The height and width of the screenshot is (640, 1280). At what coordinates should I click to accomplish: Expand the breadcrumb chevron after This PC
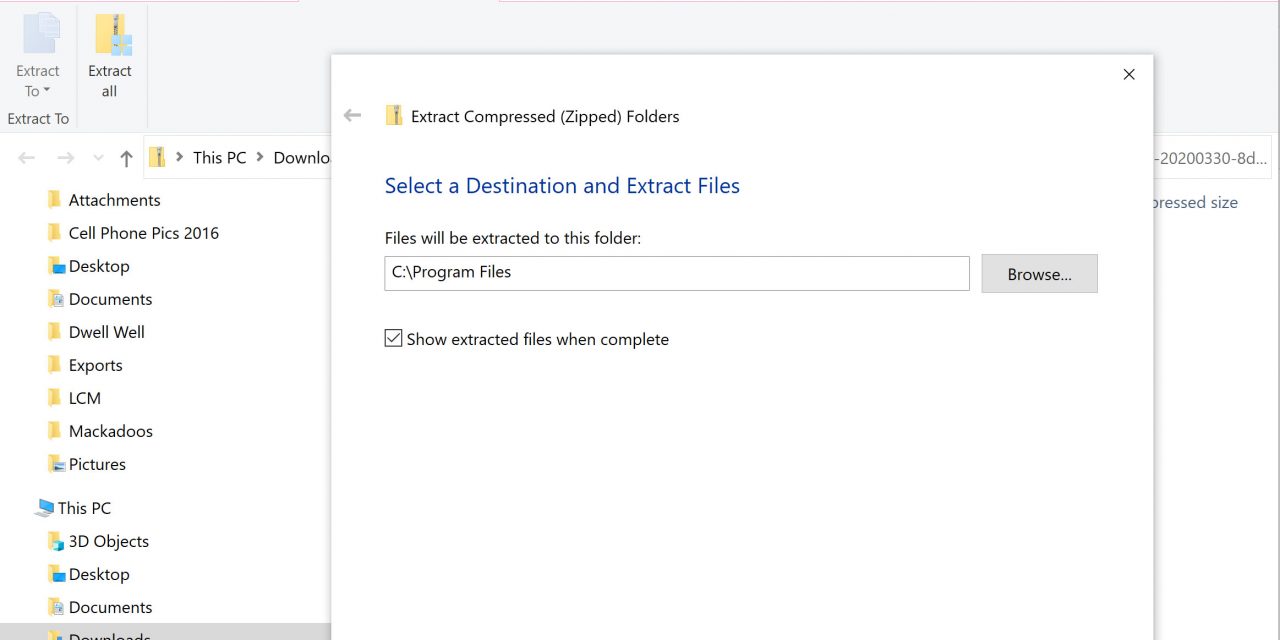click(x=260, y=157)
